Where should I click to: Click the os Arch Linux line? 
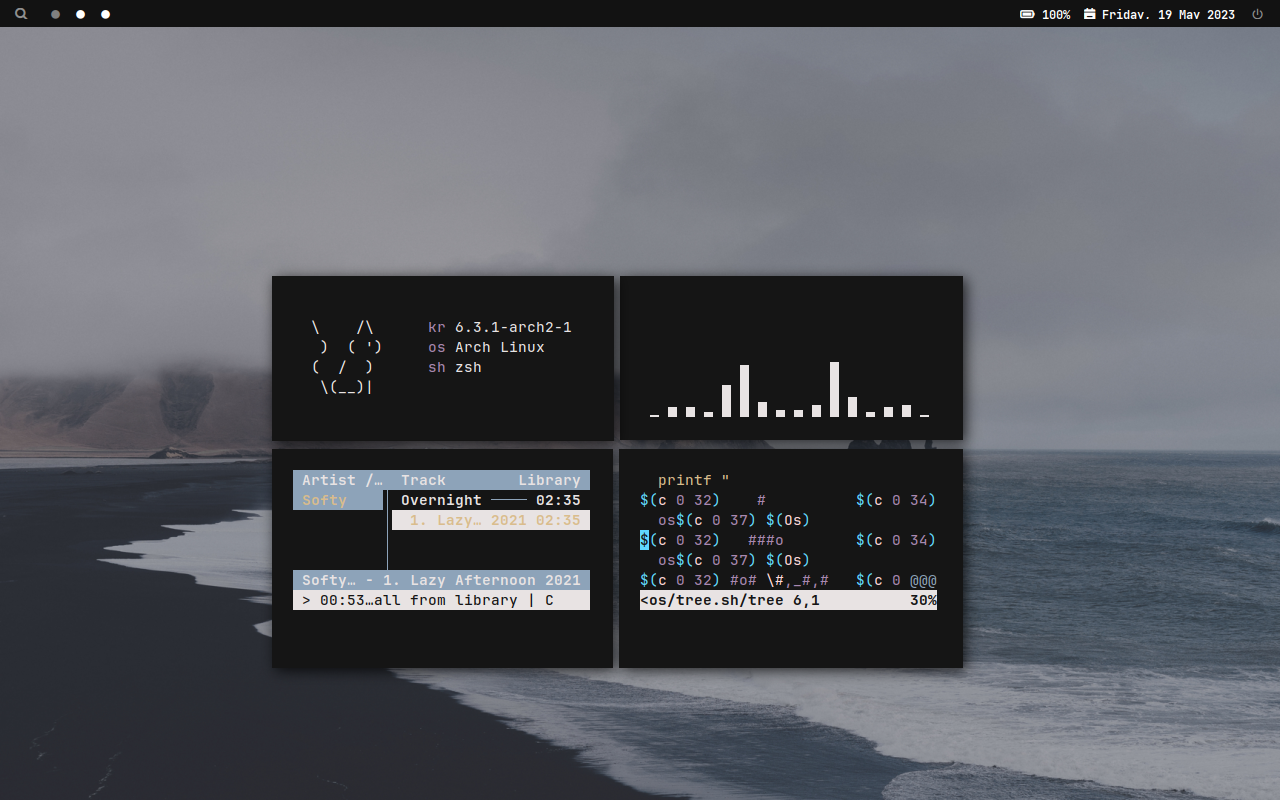(x=486, y=347)
